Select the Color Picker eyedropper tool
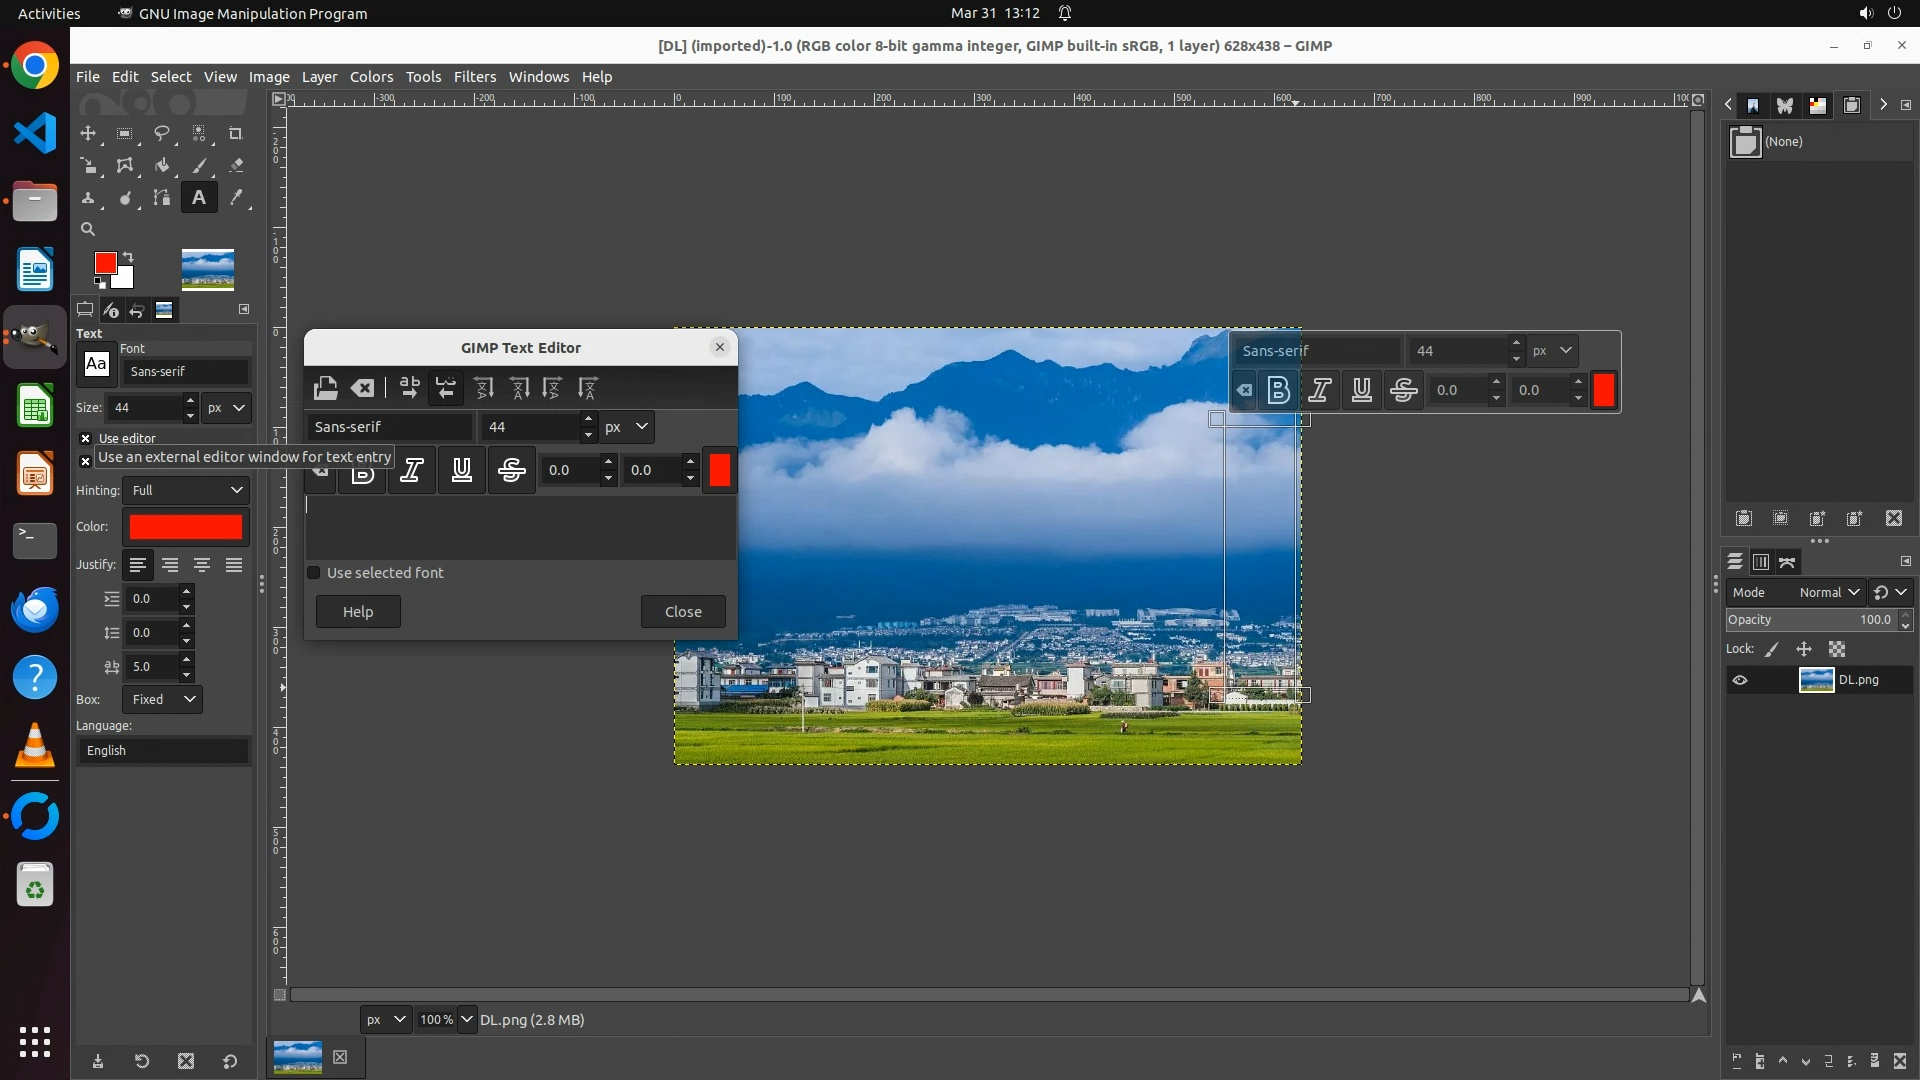 tap(236, 198)
